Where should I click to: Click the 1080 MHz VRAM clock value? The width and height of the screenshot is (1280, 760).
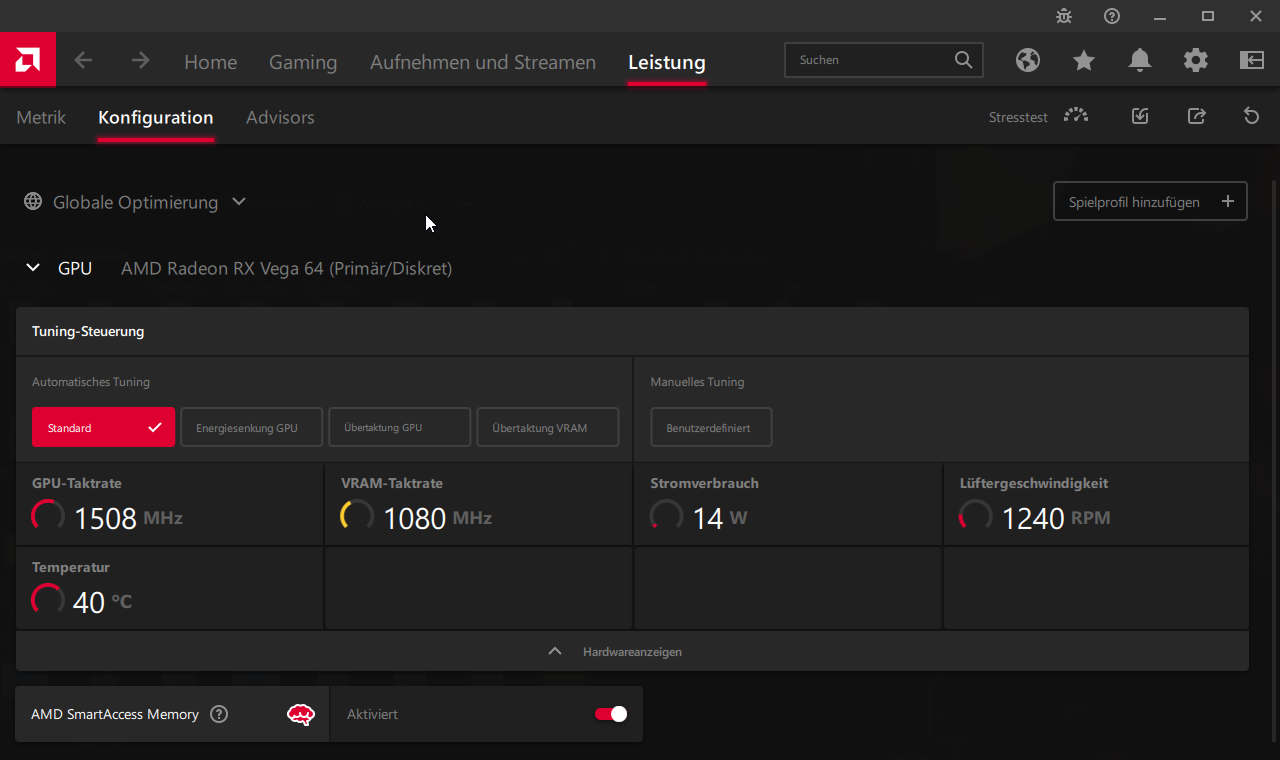tap(437, 518)
